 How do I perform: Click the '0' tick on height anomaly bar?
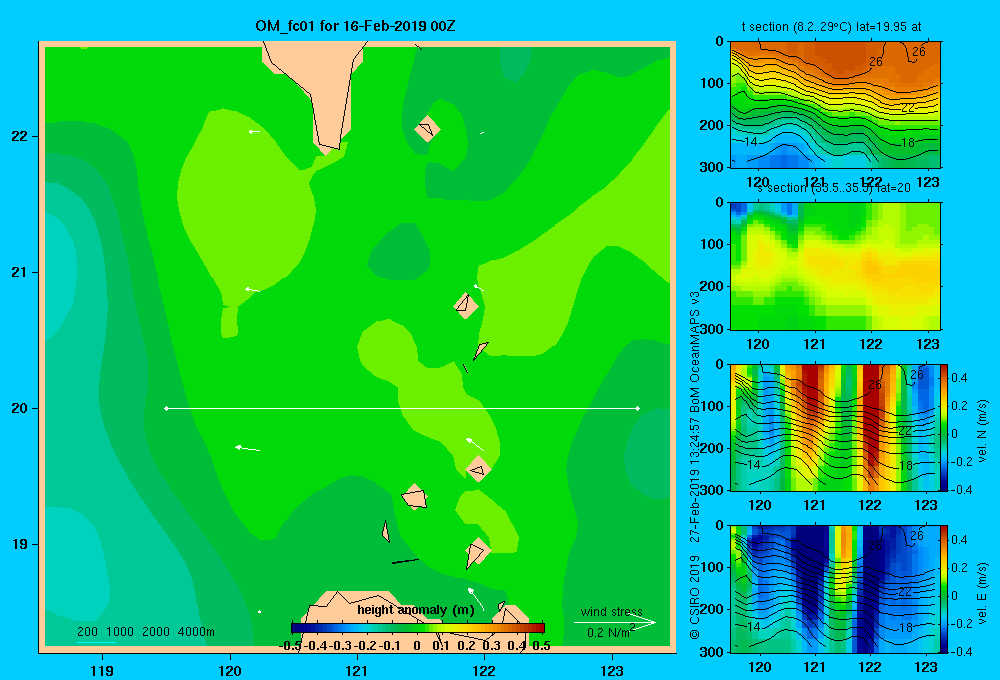(416, 646)
